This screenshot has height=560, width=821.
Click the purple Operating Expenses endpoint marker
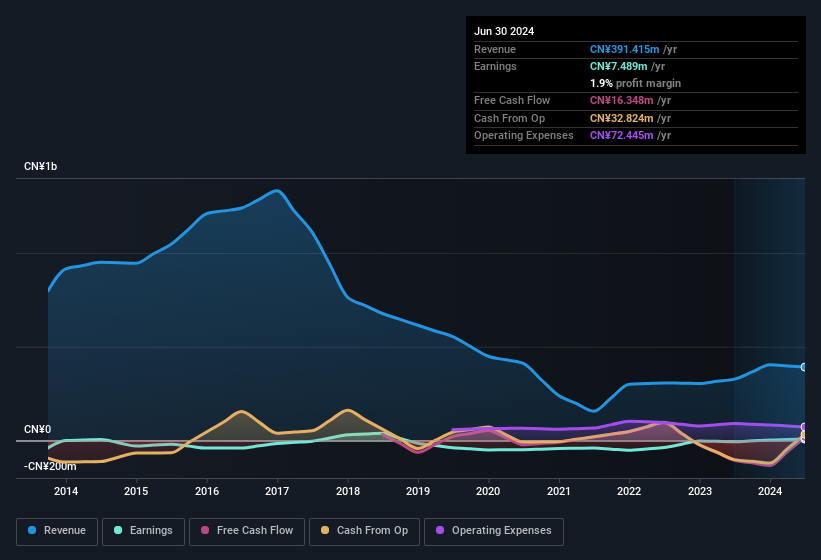click(x=804, y=427)
